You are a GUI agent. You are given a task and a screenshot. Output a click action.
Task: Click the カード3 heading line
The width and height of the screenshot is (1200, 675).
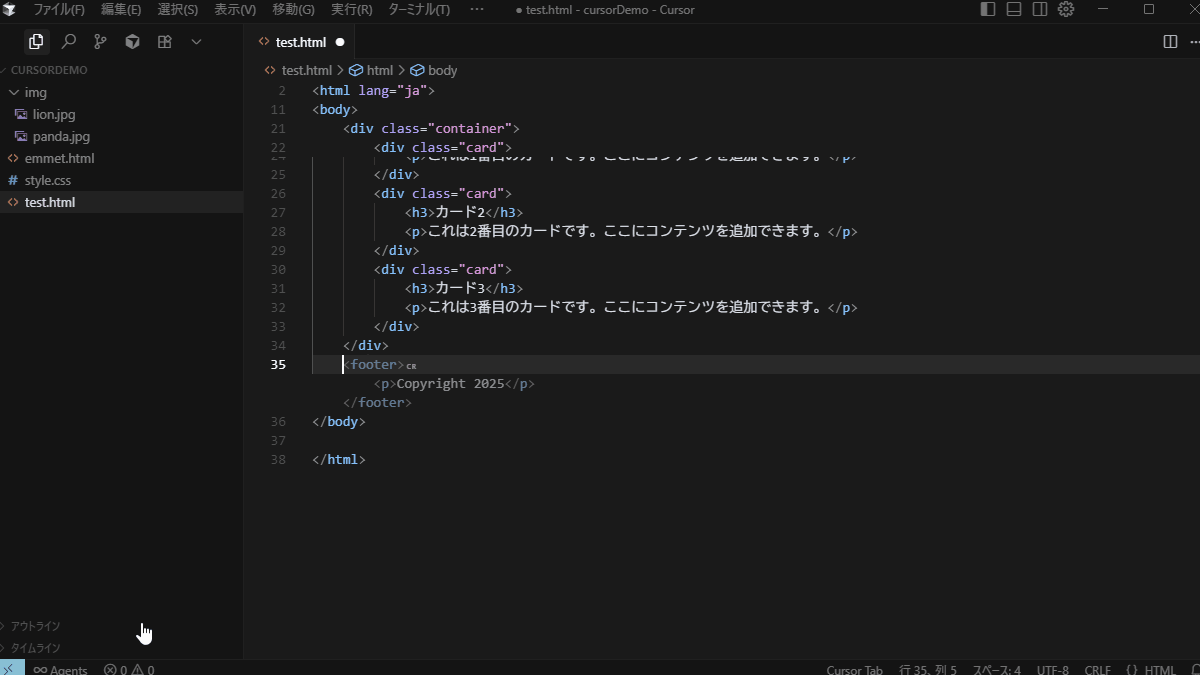tap(464, 288)
